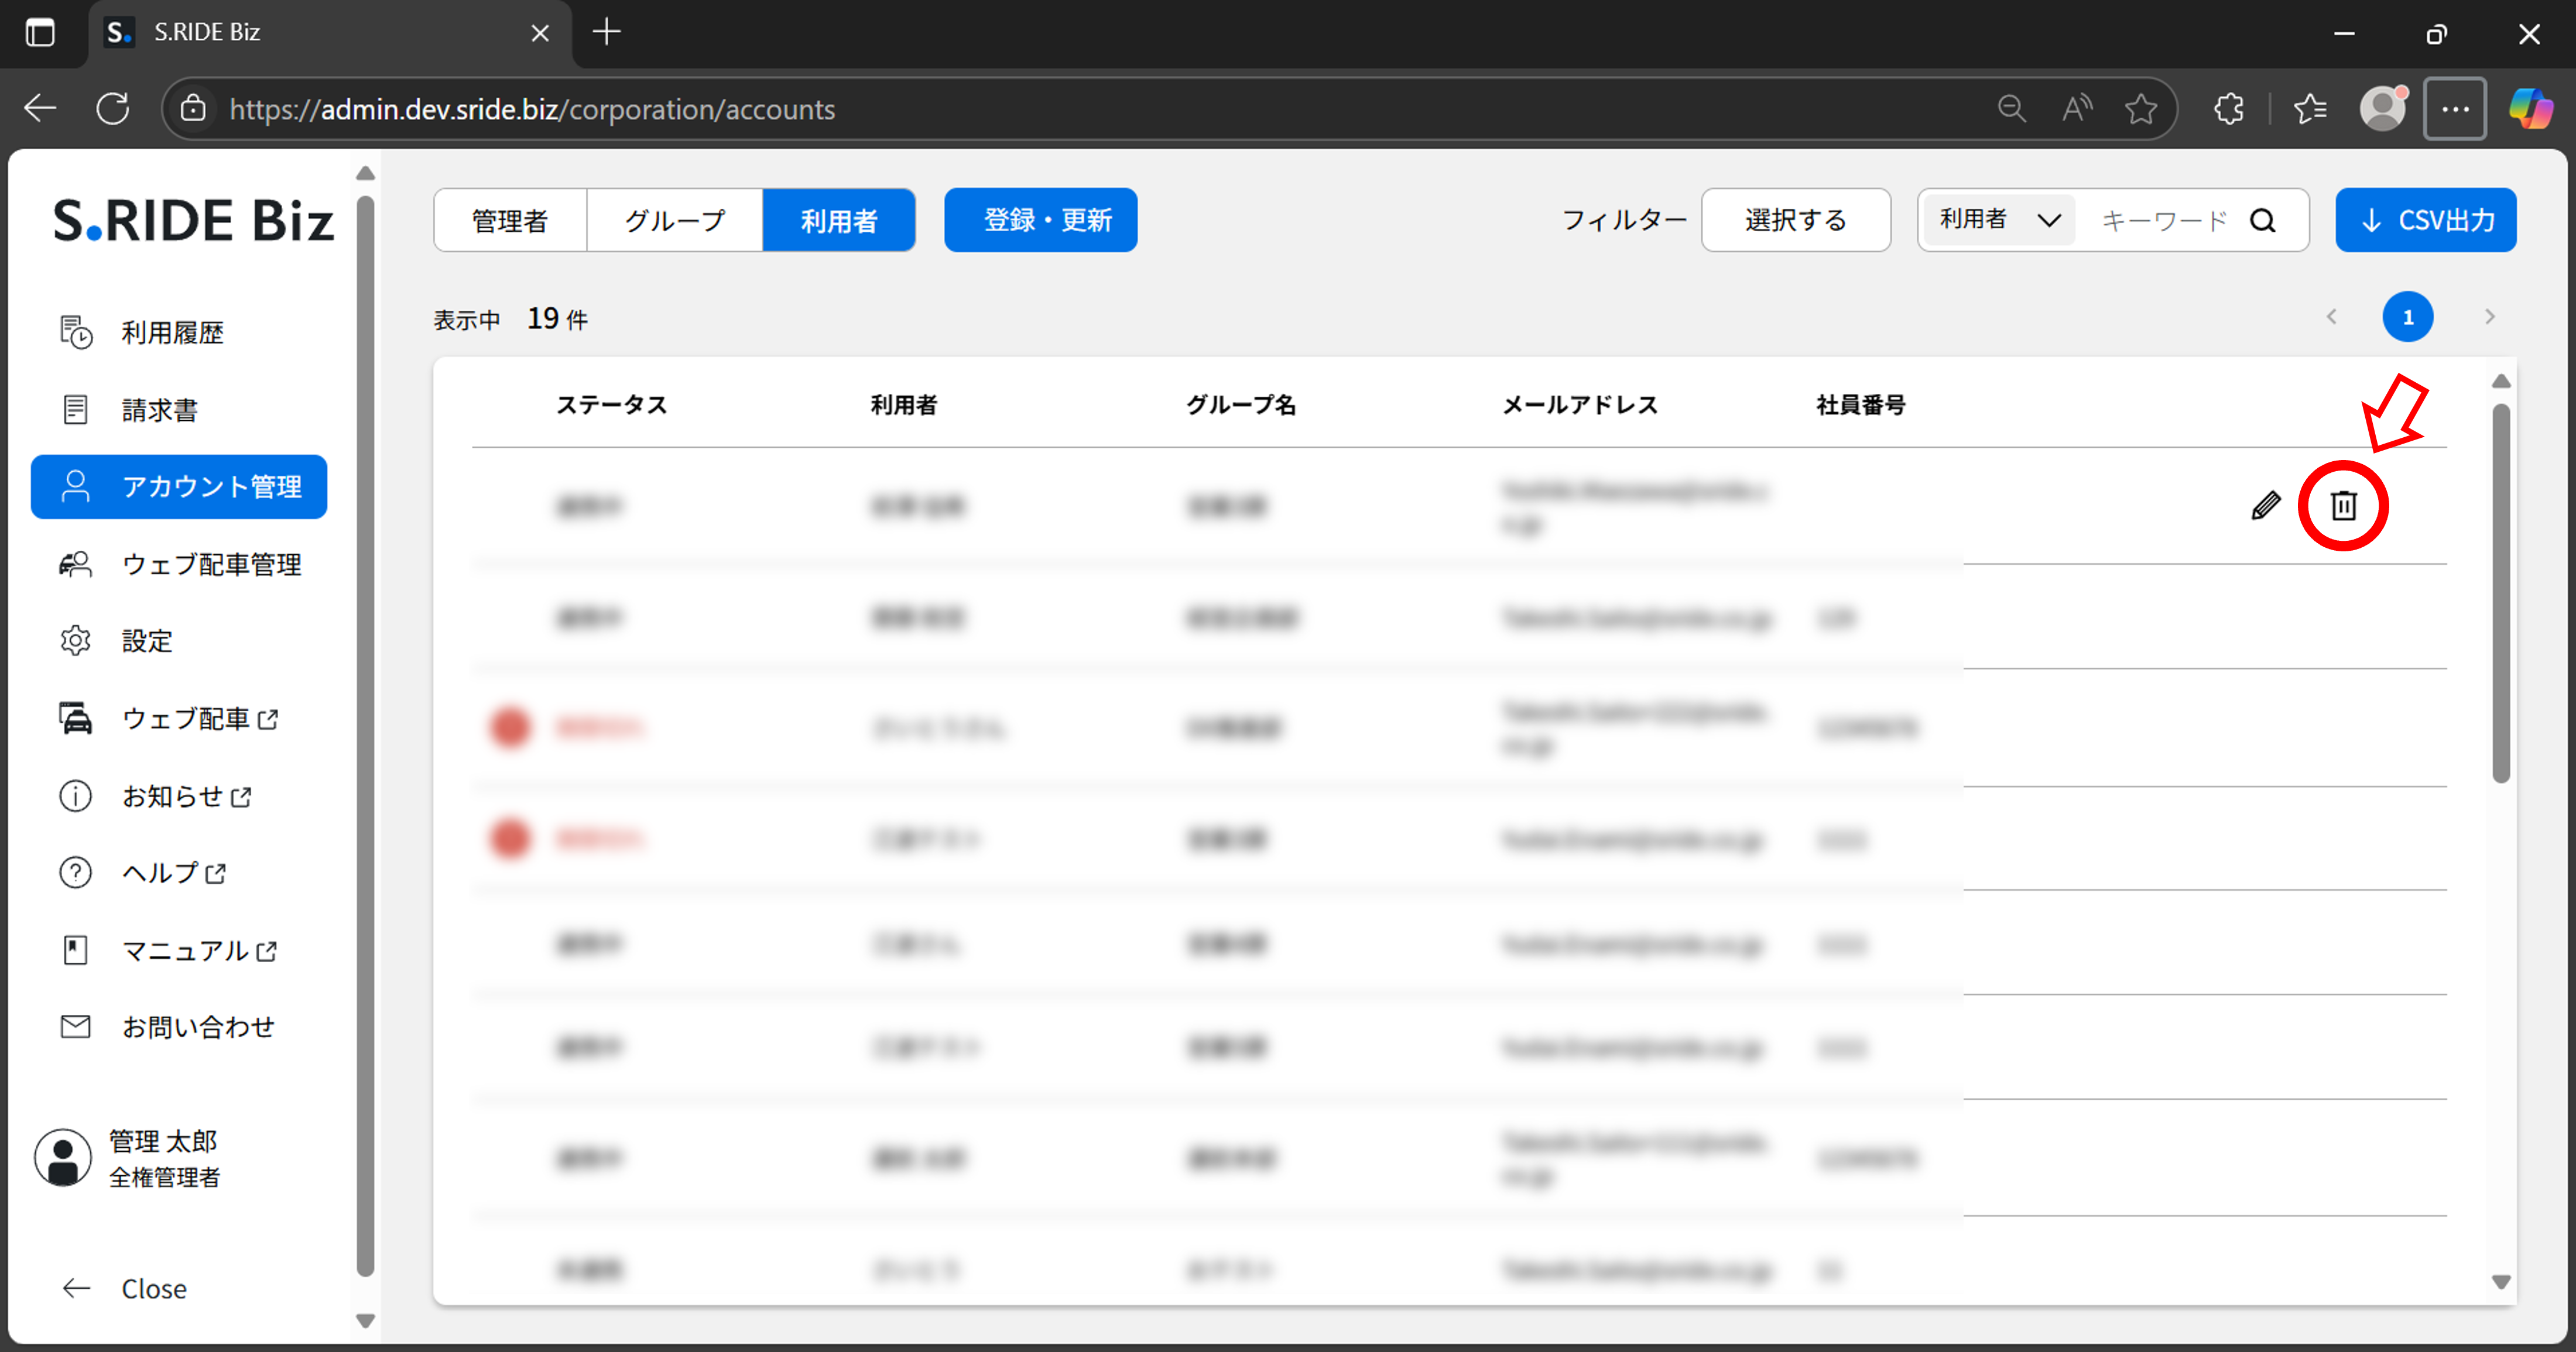The height and width of the screenshot is (1352, 2576).
Task: Open the browser extensions puzzle icon
Action: [x=2229, y=108]
